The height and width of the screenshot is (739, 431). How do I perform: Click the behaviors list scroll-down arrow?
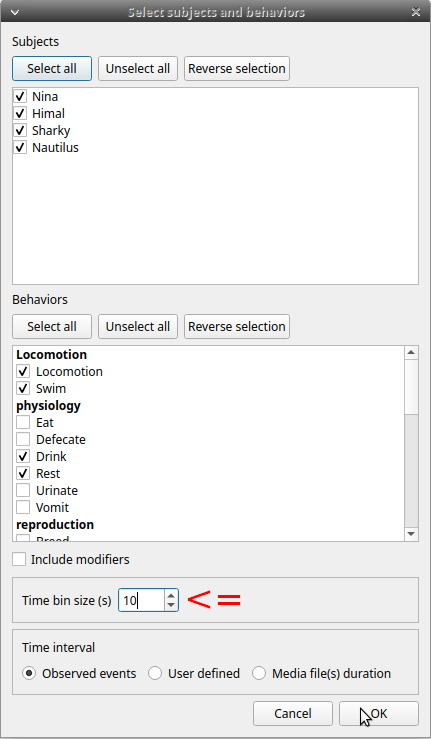411,534
